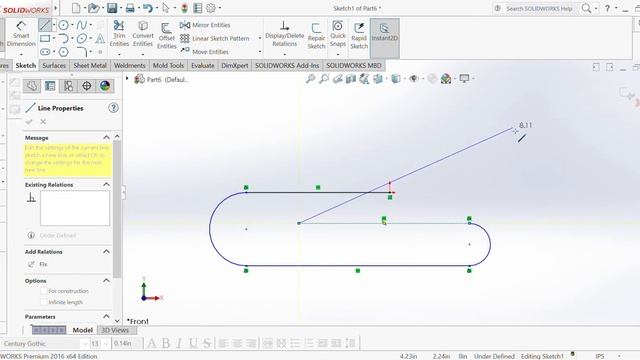
Task: Select the Arc sketch tool
Action: 63,38
